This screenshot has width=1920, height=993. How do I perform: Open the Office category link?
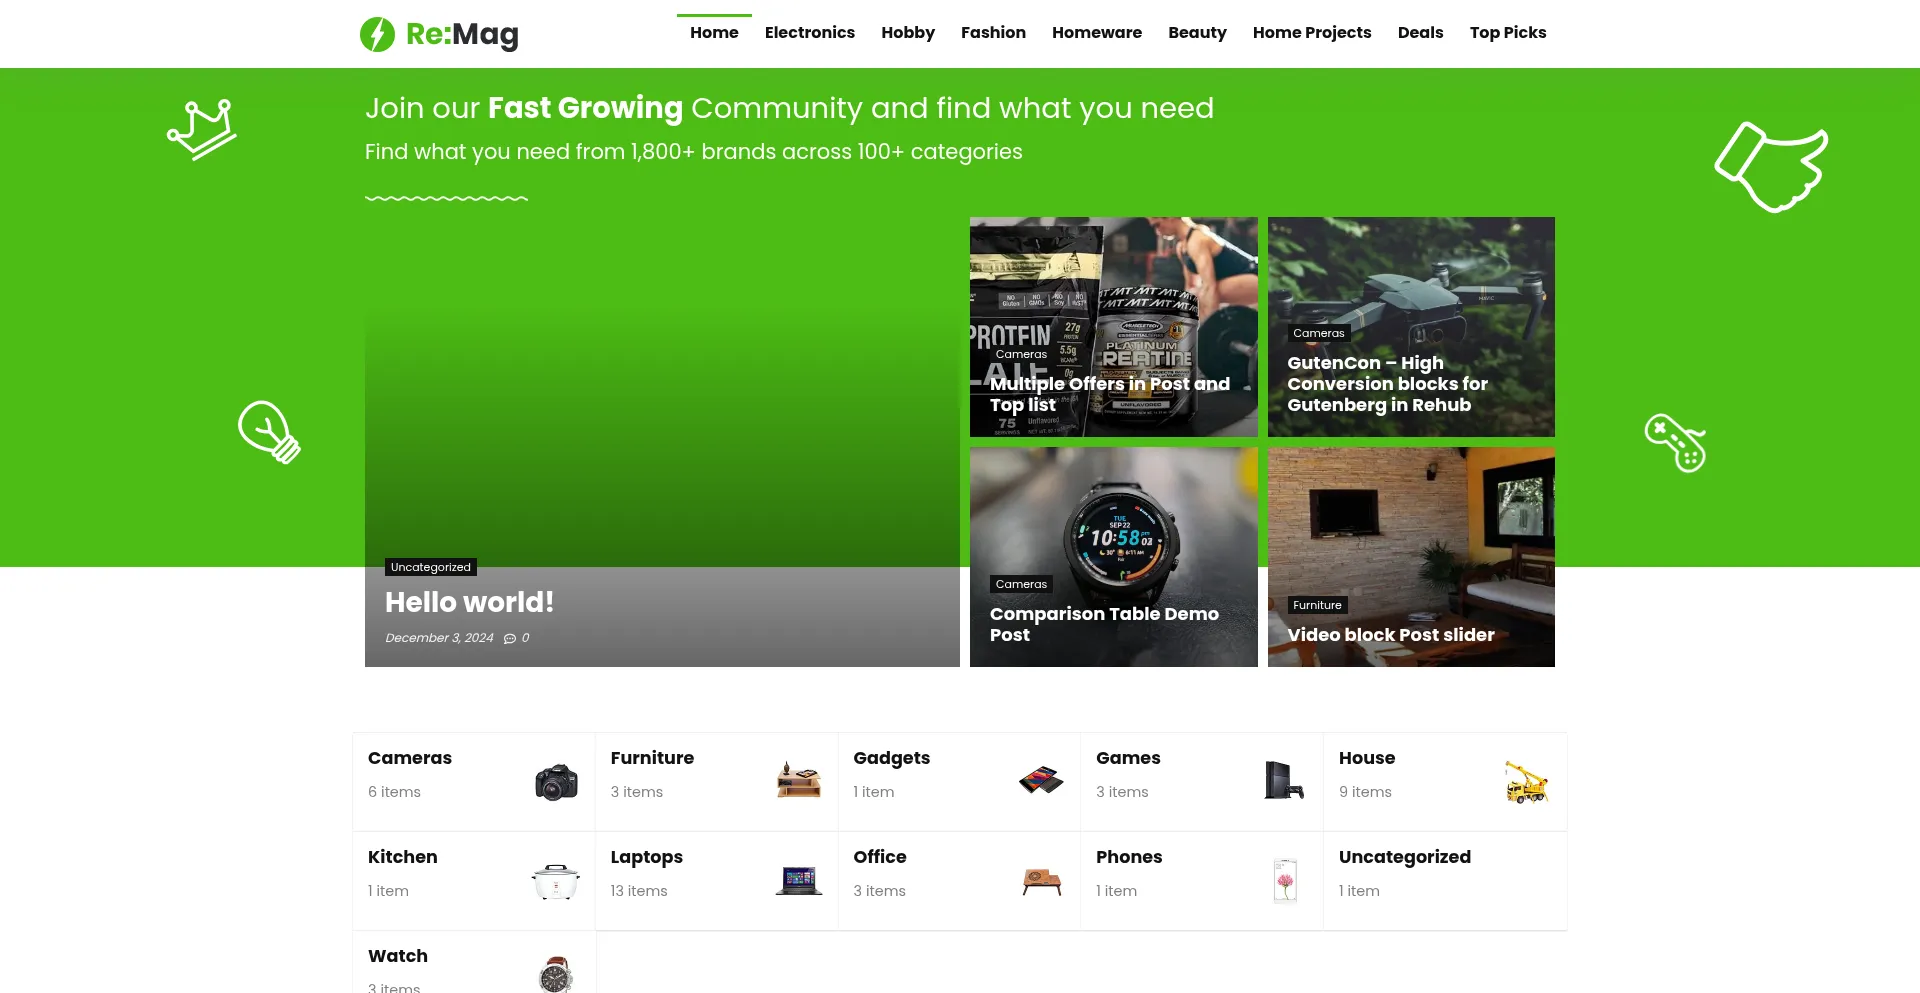[x=879, y=857]
